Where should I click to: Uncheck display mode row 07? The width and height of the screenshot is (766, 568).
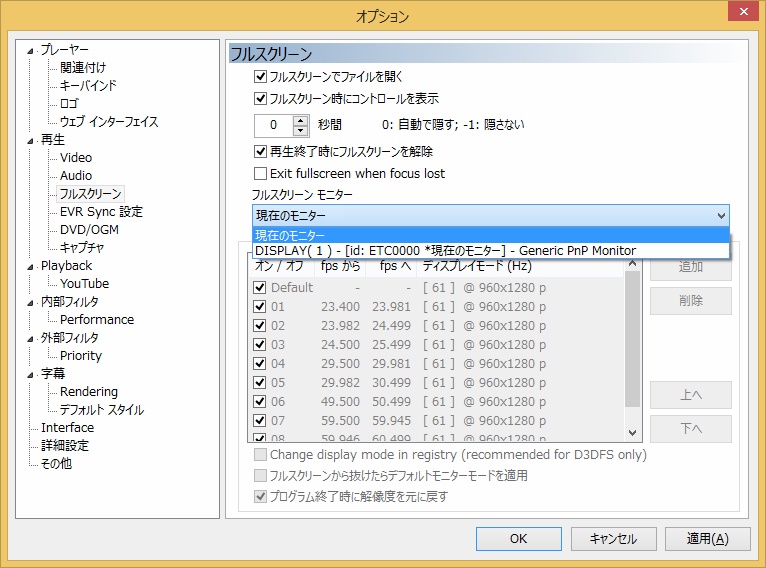[260, 421]
